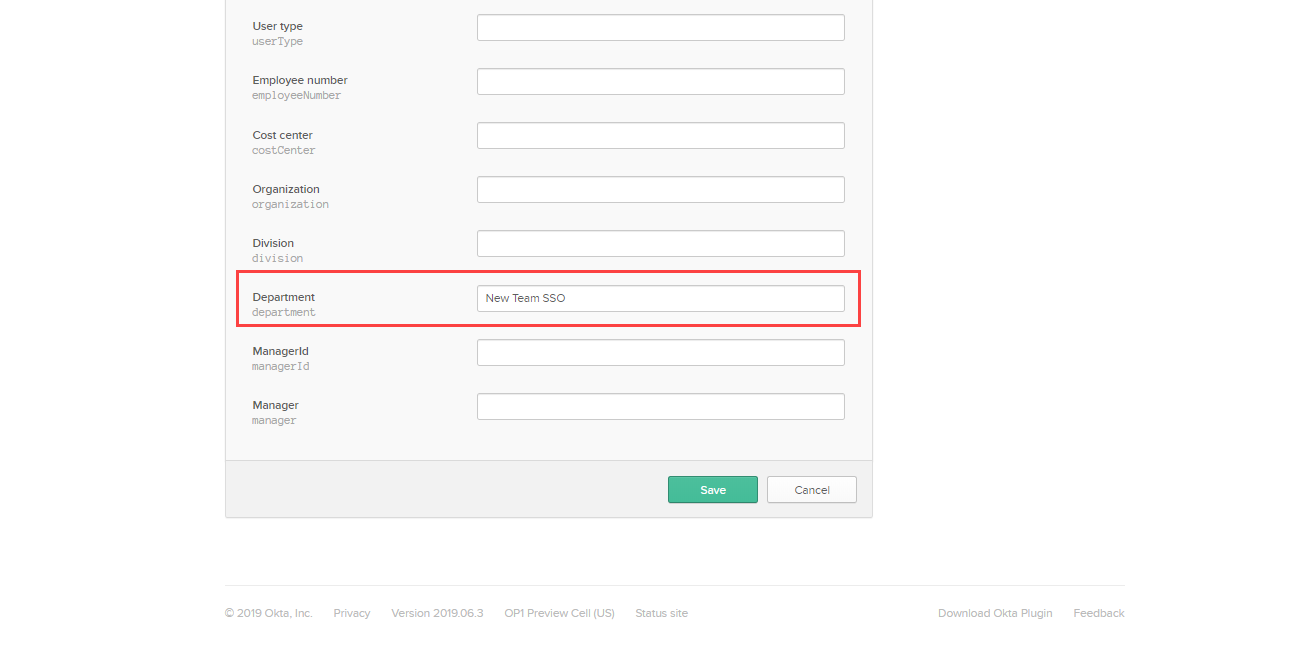The height and width of the screenshot is (667, 1306).
Task: Click the 2019 Okta, Inc. copyright text
Action: pyautogui.click(x=268, y=612)
